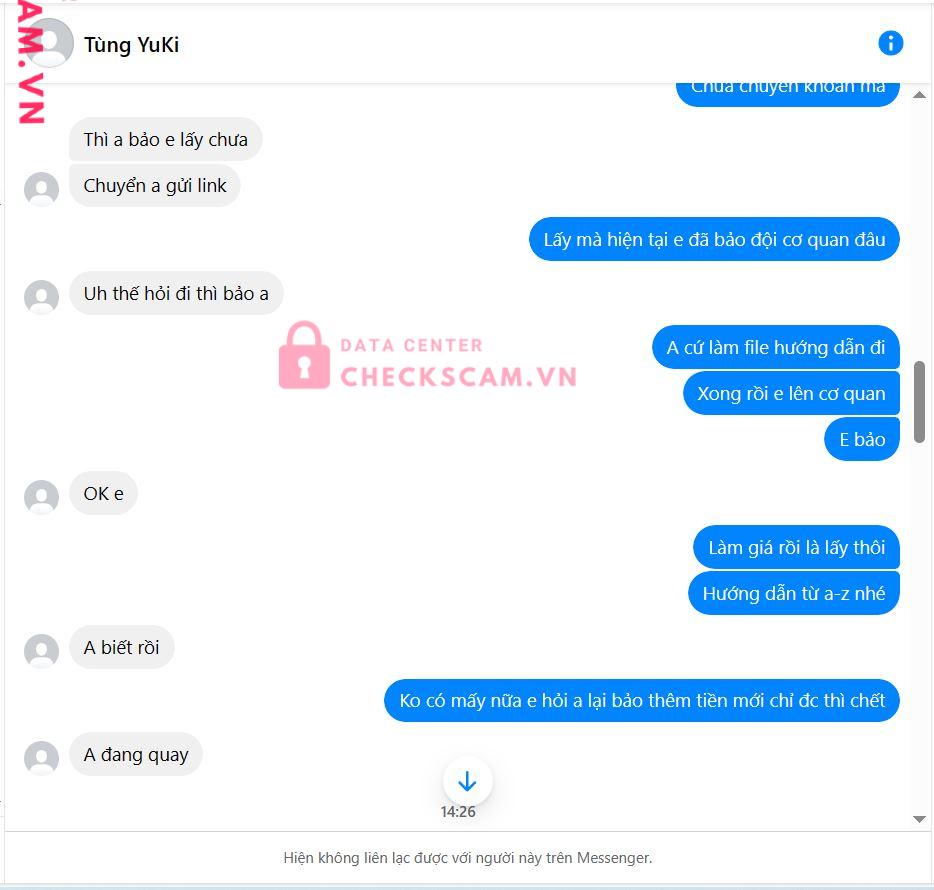934x890 pixels.
Task: Click avatar beside 'Chuyển a gửi link'
Action: tap(41, 189)
